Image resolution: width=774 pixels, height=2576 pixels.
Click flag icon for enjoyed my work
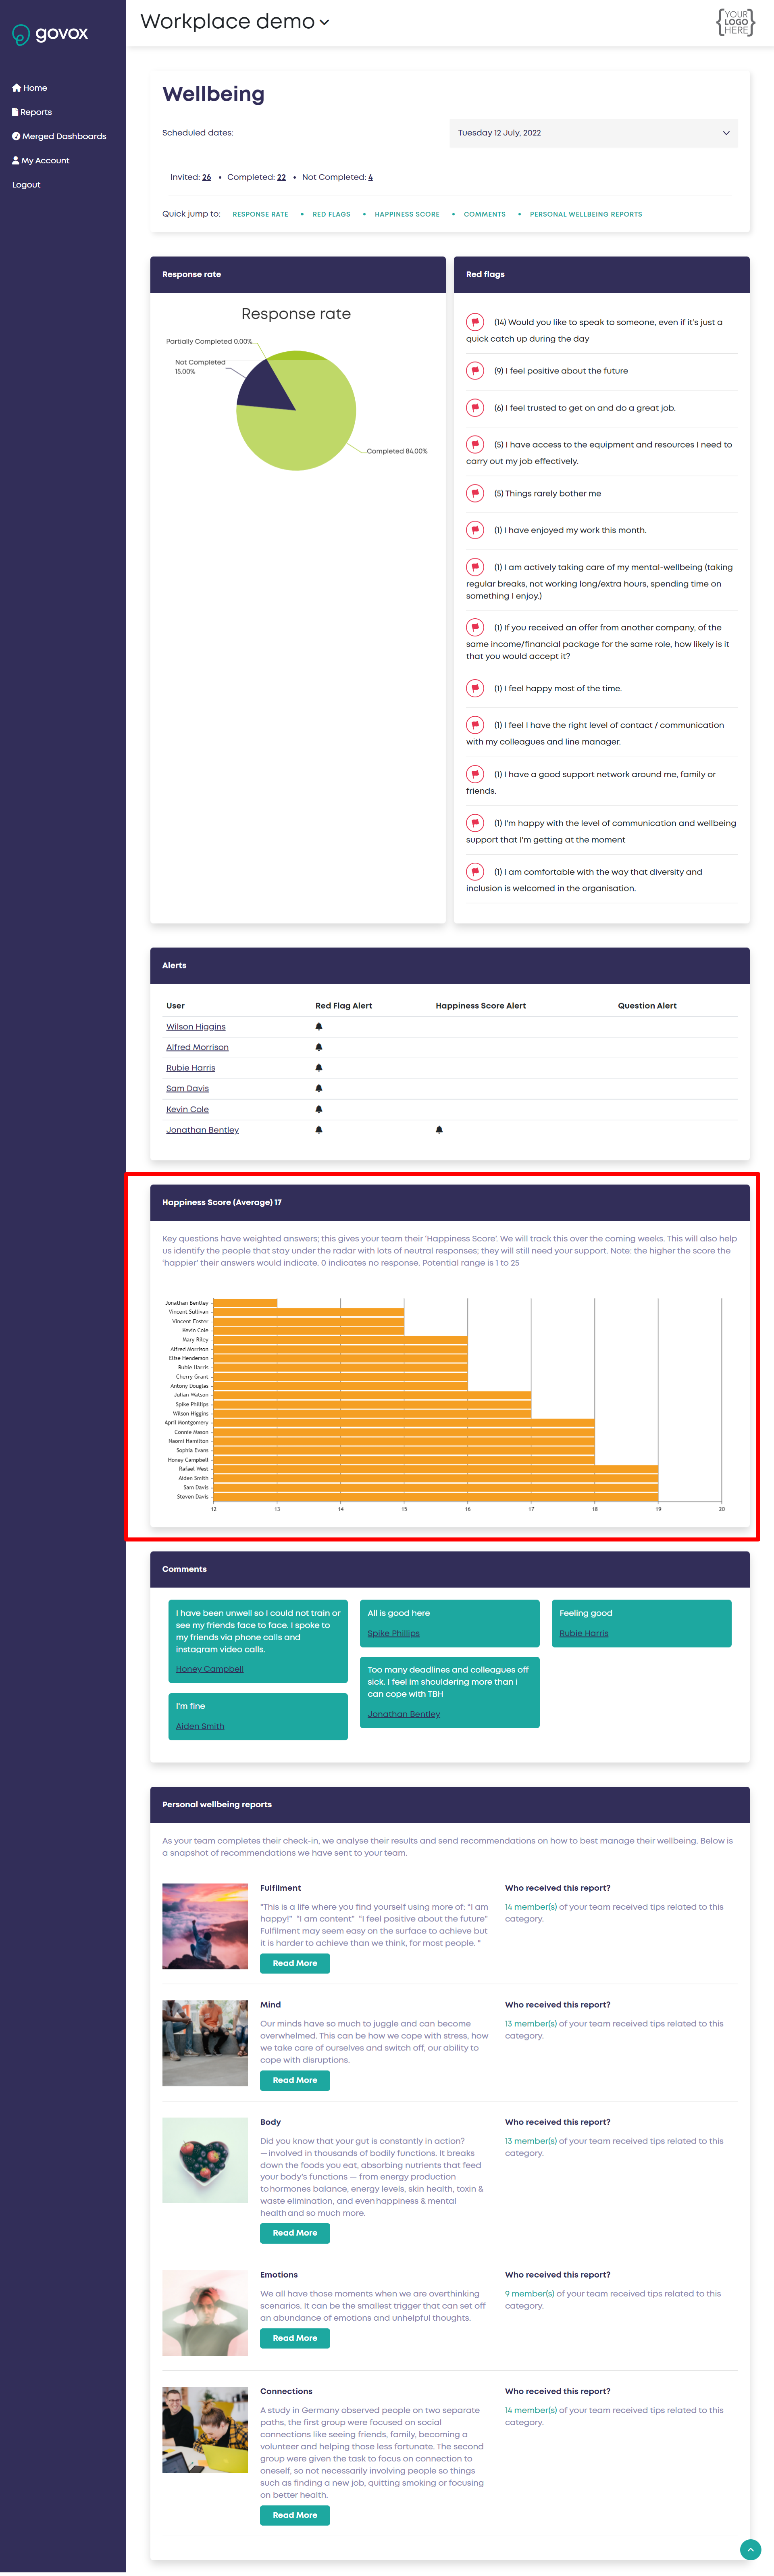click(475, 530)
